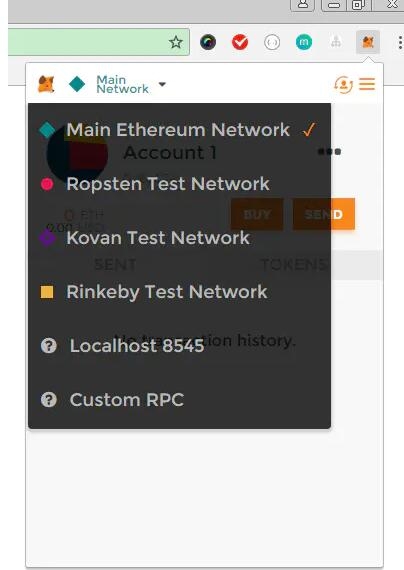Click the orange SEND button
This screenshot has width=404, height=570.
click(x=324, y=214)
